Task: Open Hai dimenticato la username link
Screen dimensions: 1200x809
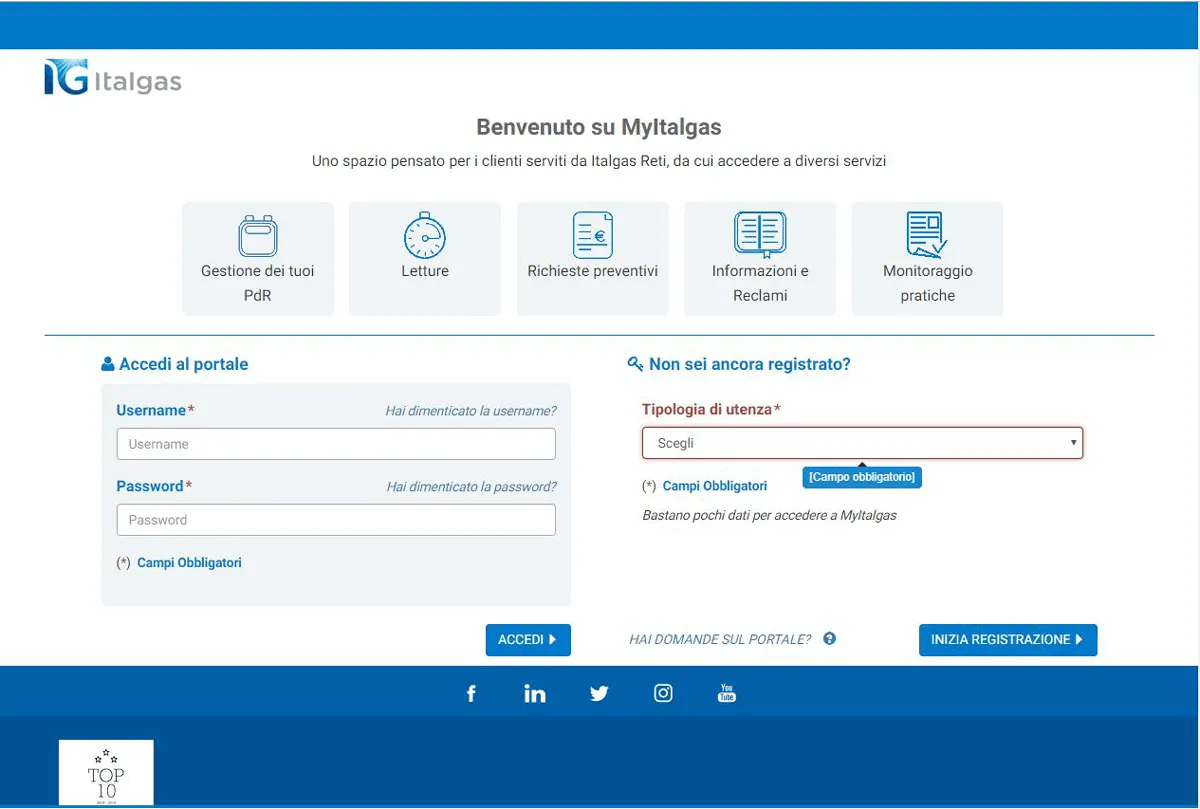Action: pos(471,411)
